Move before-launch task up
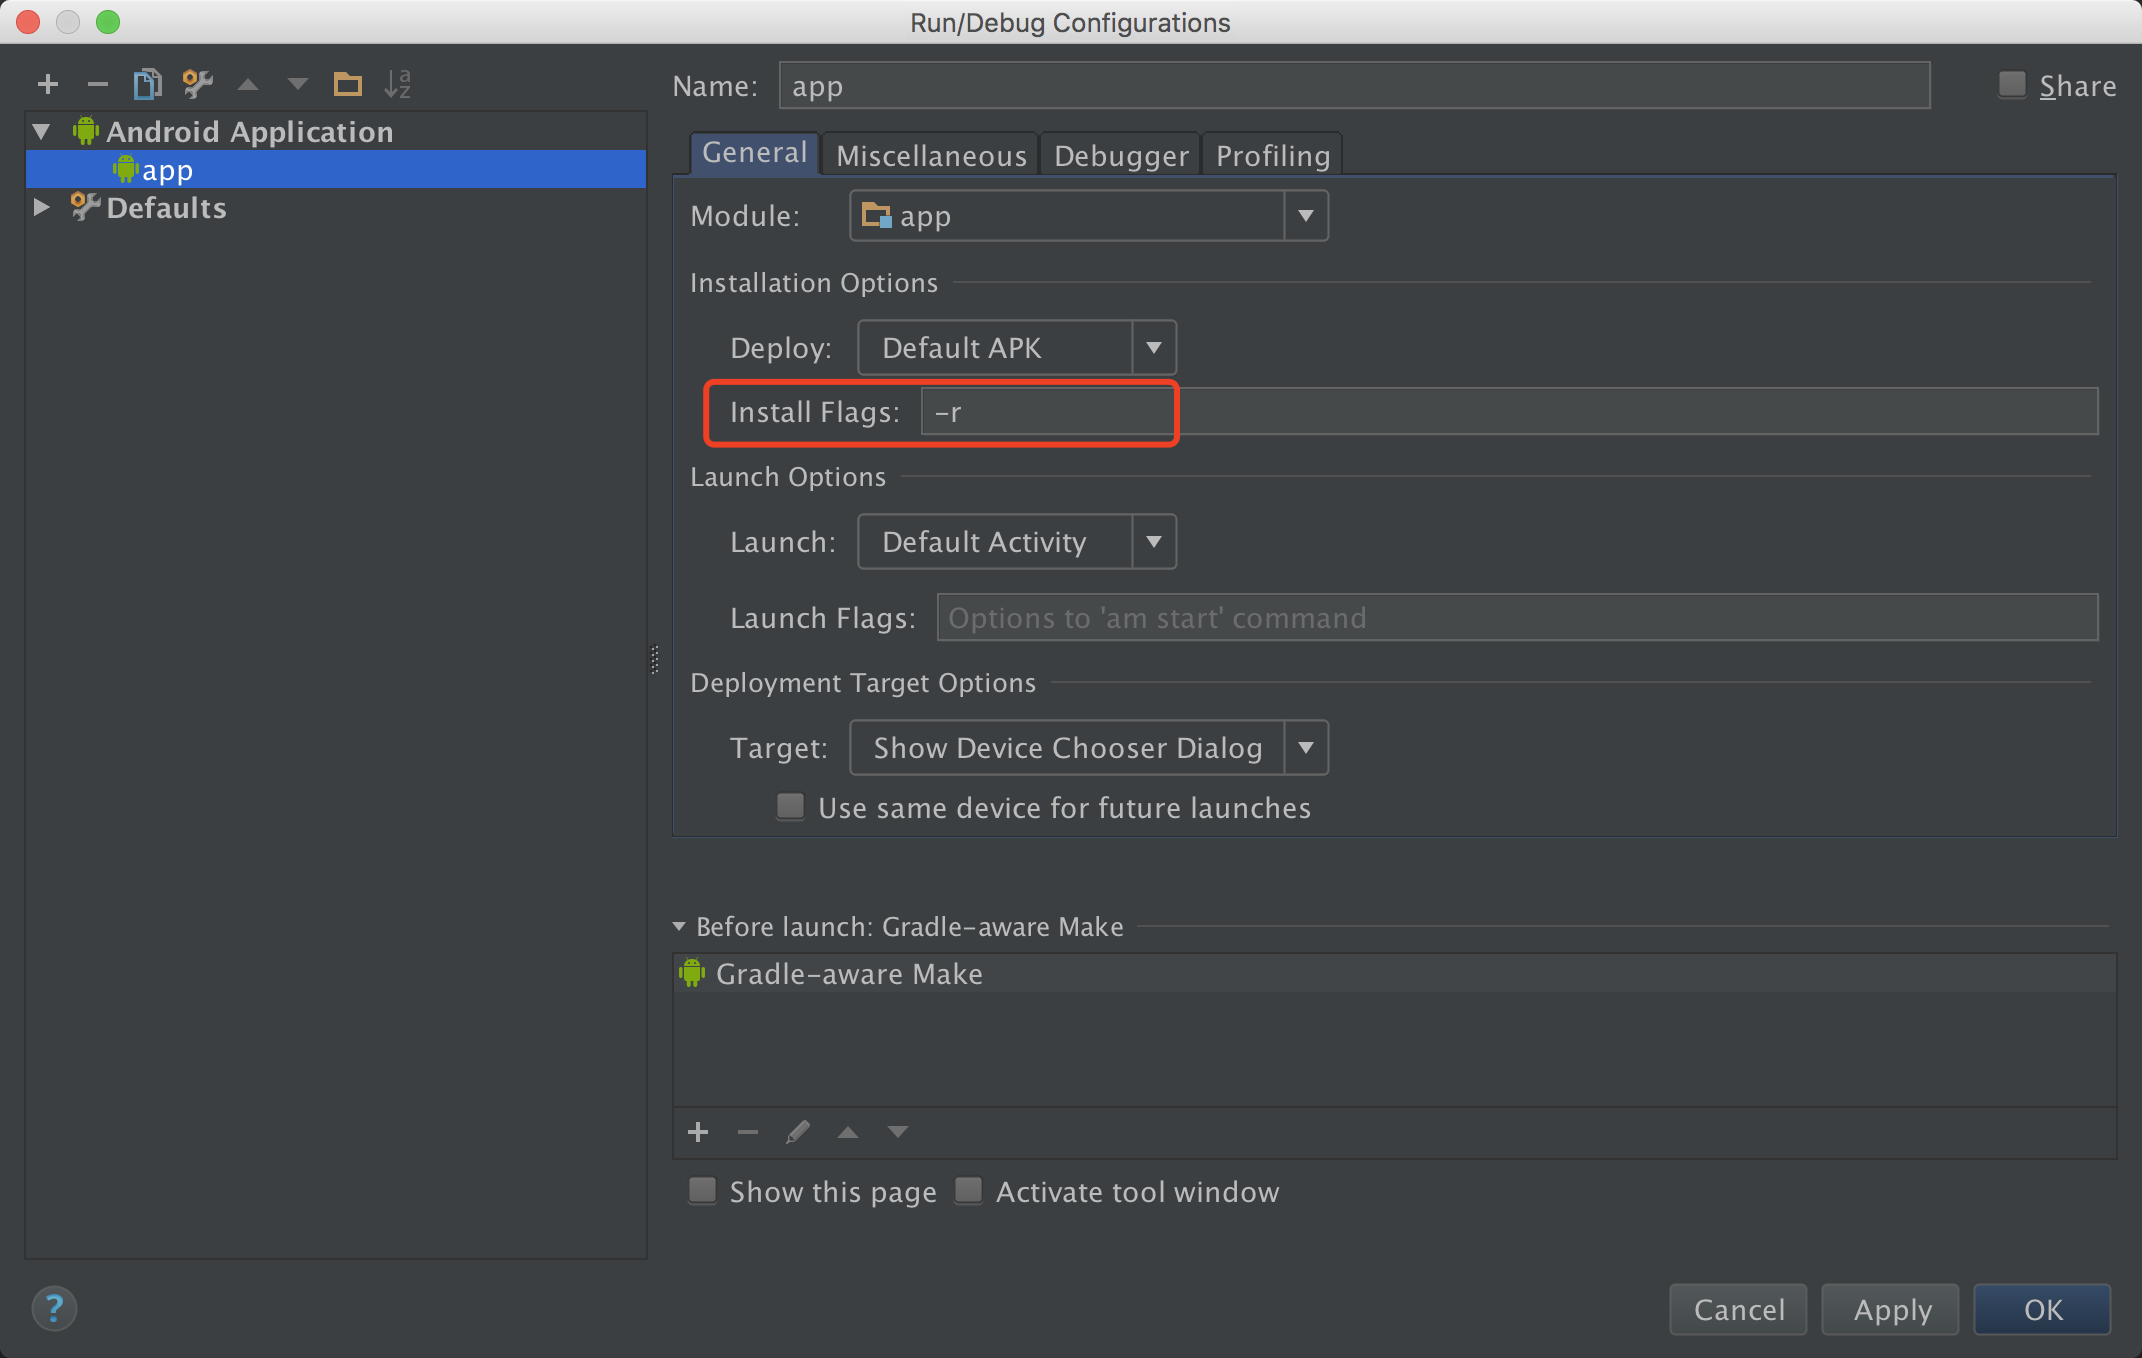 point(848,1132)
